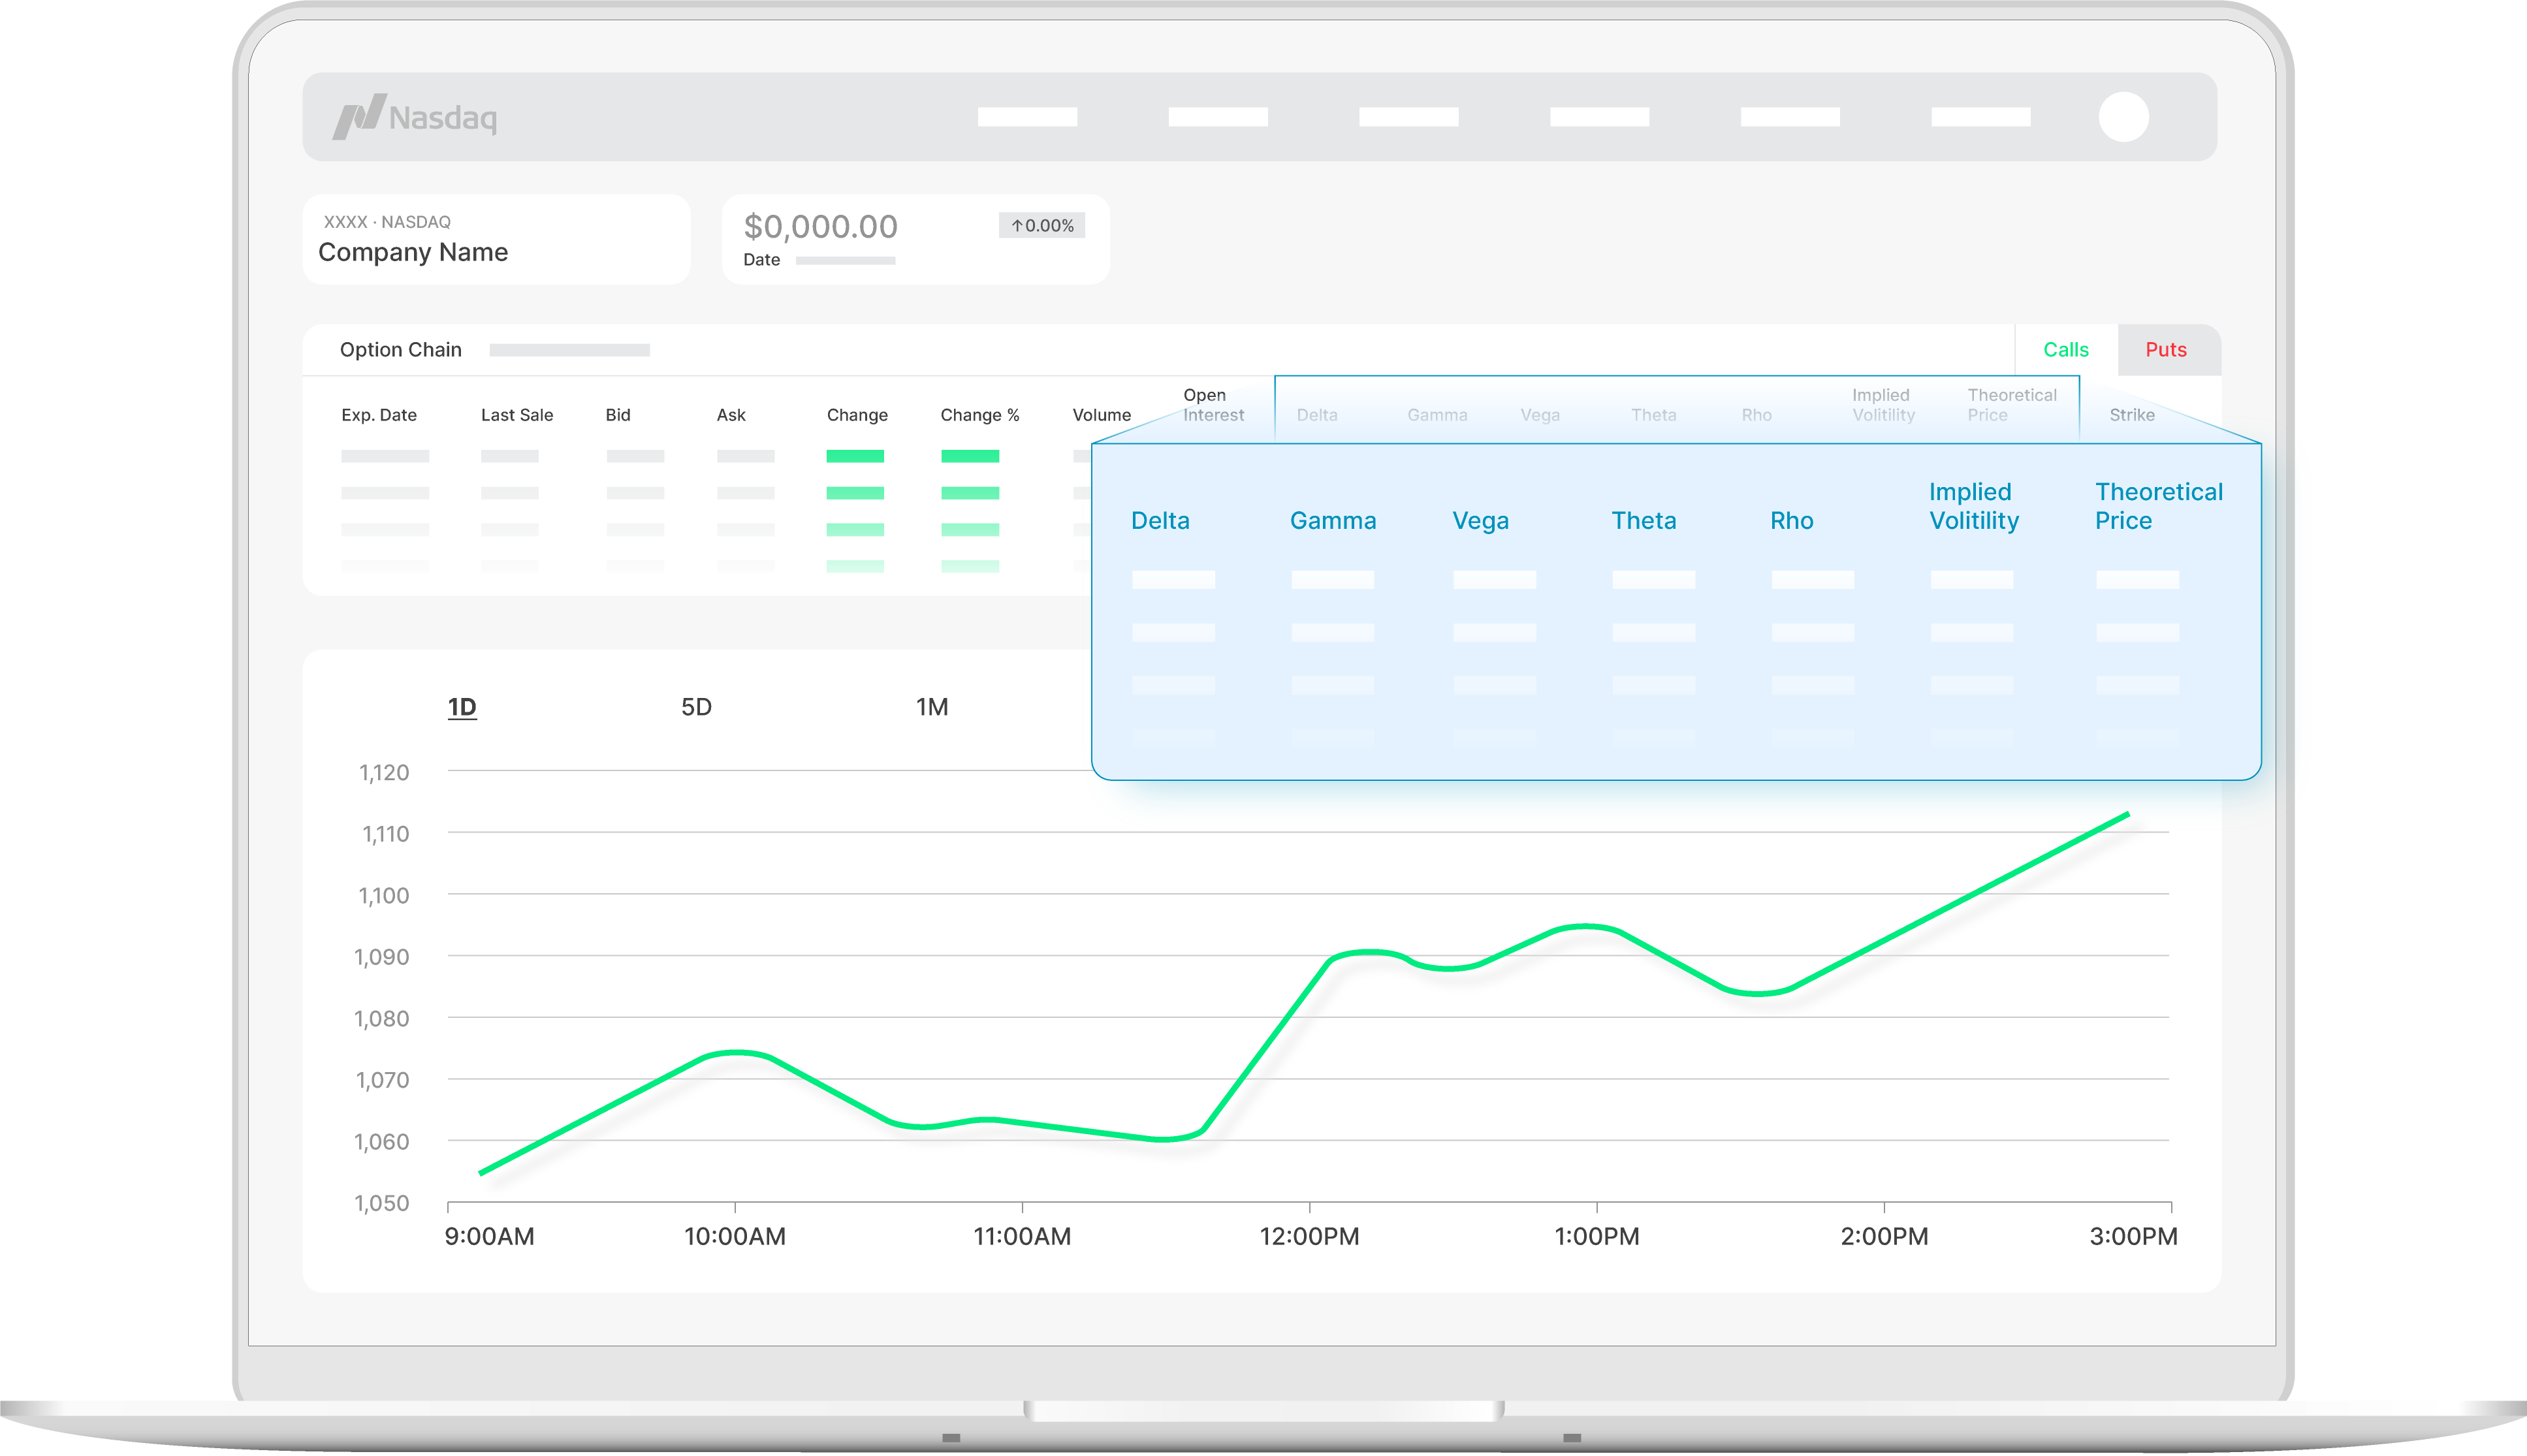Click the Company Name heading
Viewport: 2527px width, 1456px height.
click(413, 252)
